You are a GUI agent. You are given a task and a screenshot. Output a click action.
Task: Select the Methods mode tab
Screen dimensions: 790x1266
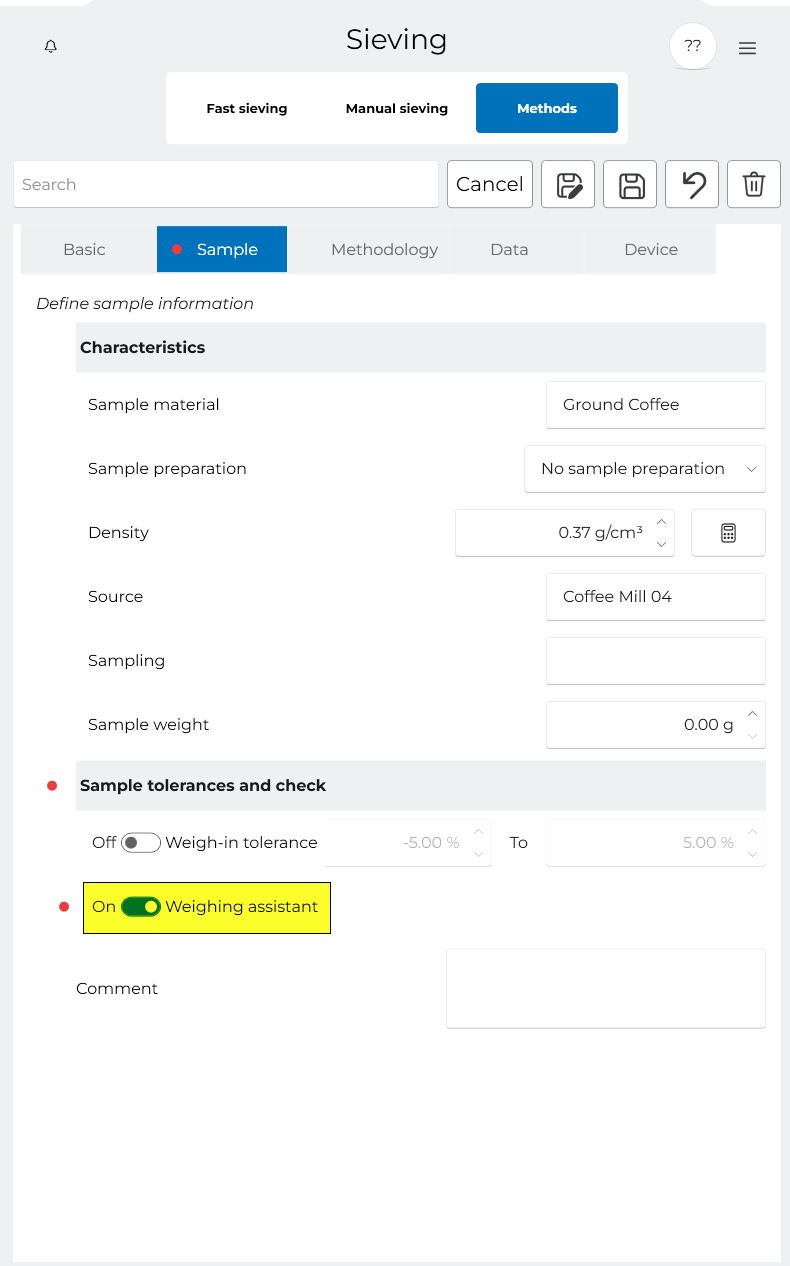[x=547, y=108]
